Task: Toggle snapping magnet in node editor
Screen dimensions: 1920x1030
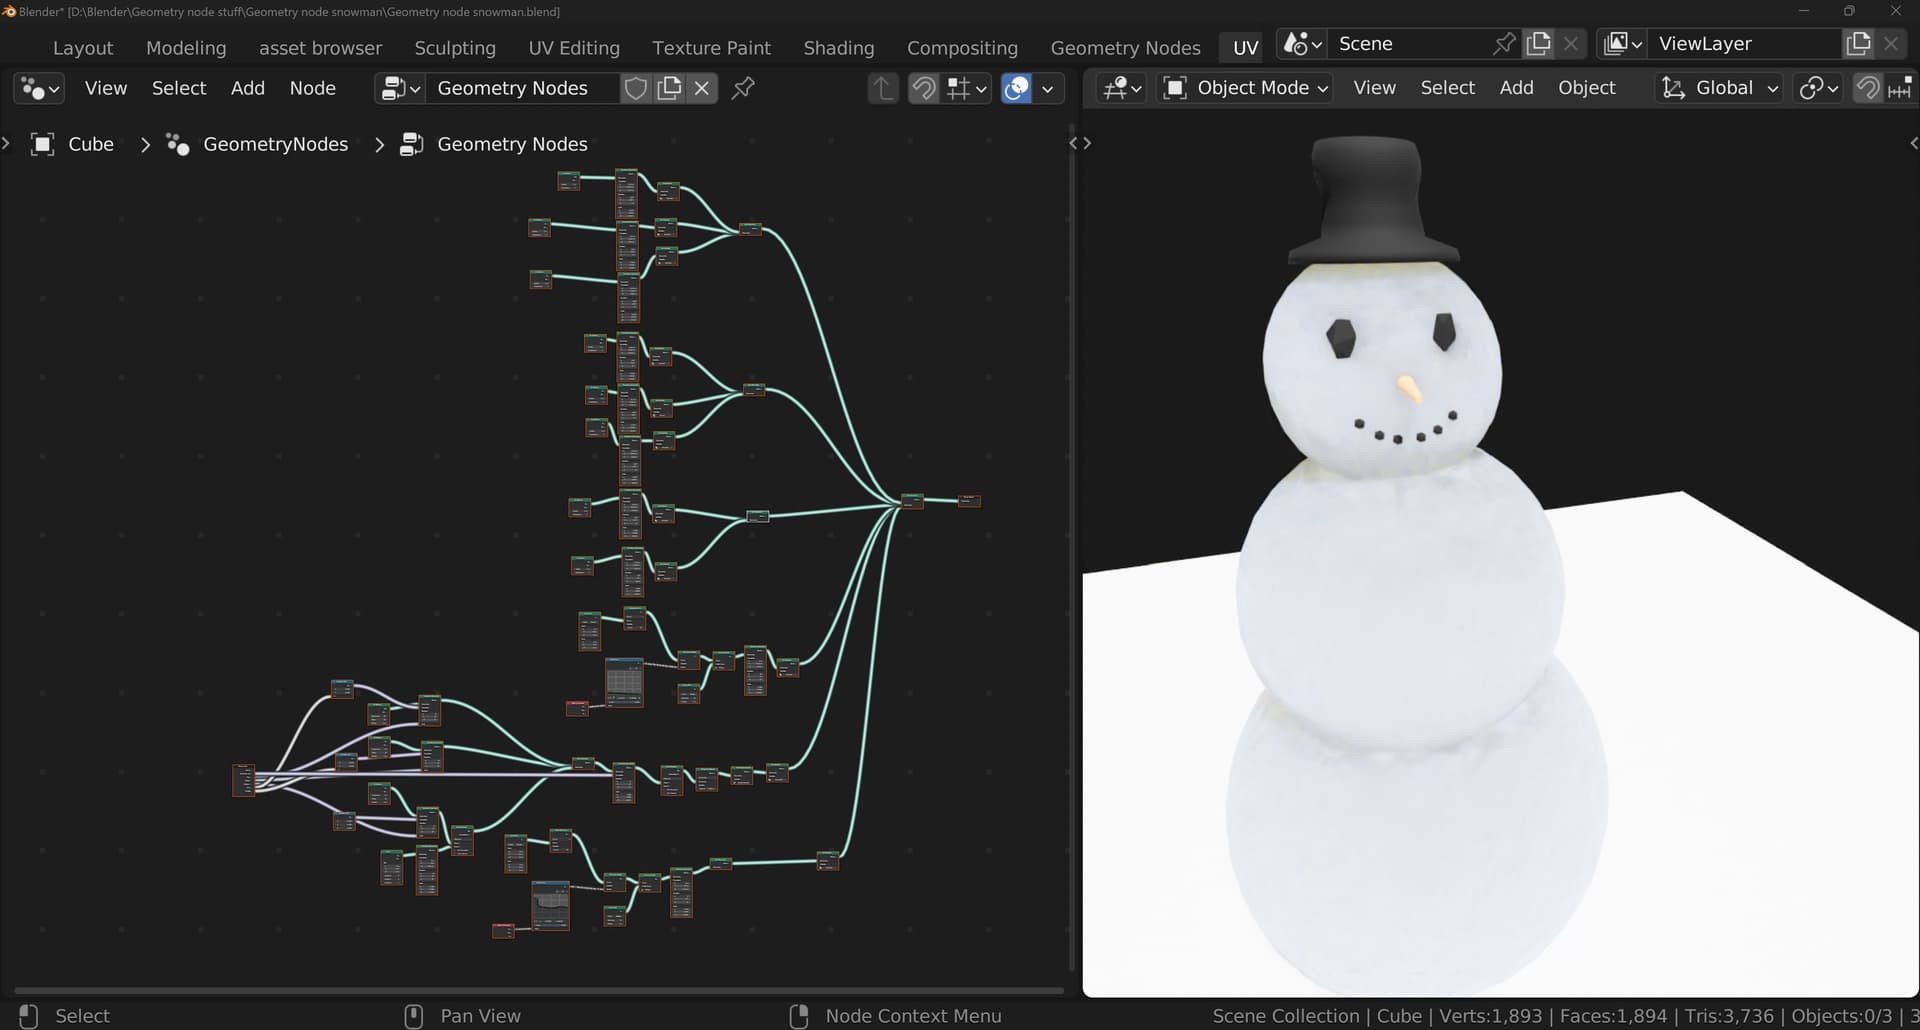Action: pyautogui.click(x=923, y=88)
